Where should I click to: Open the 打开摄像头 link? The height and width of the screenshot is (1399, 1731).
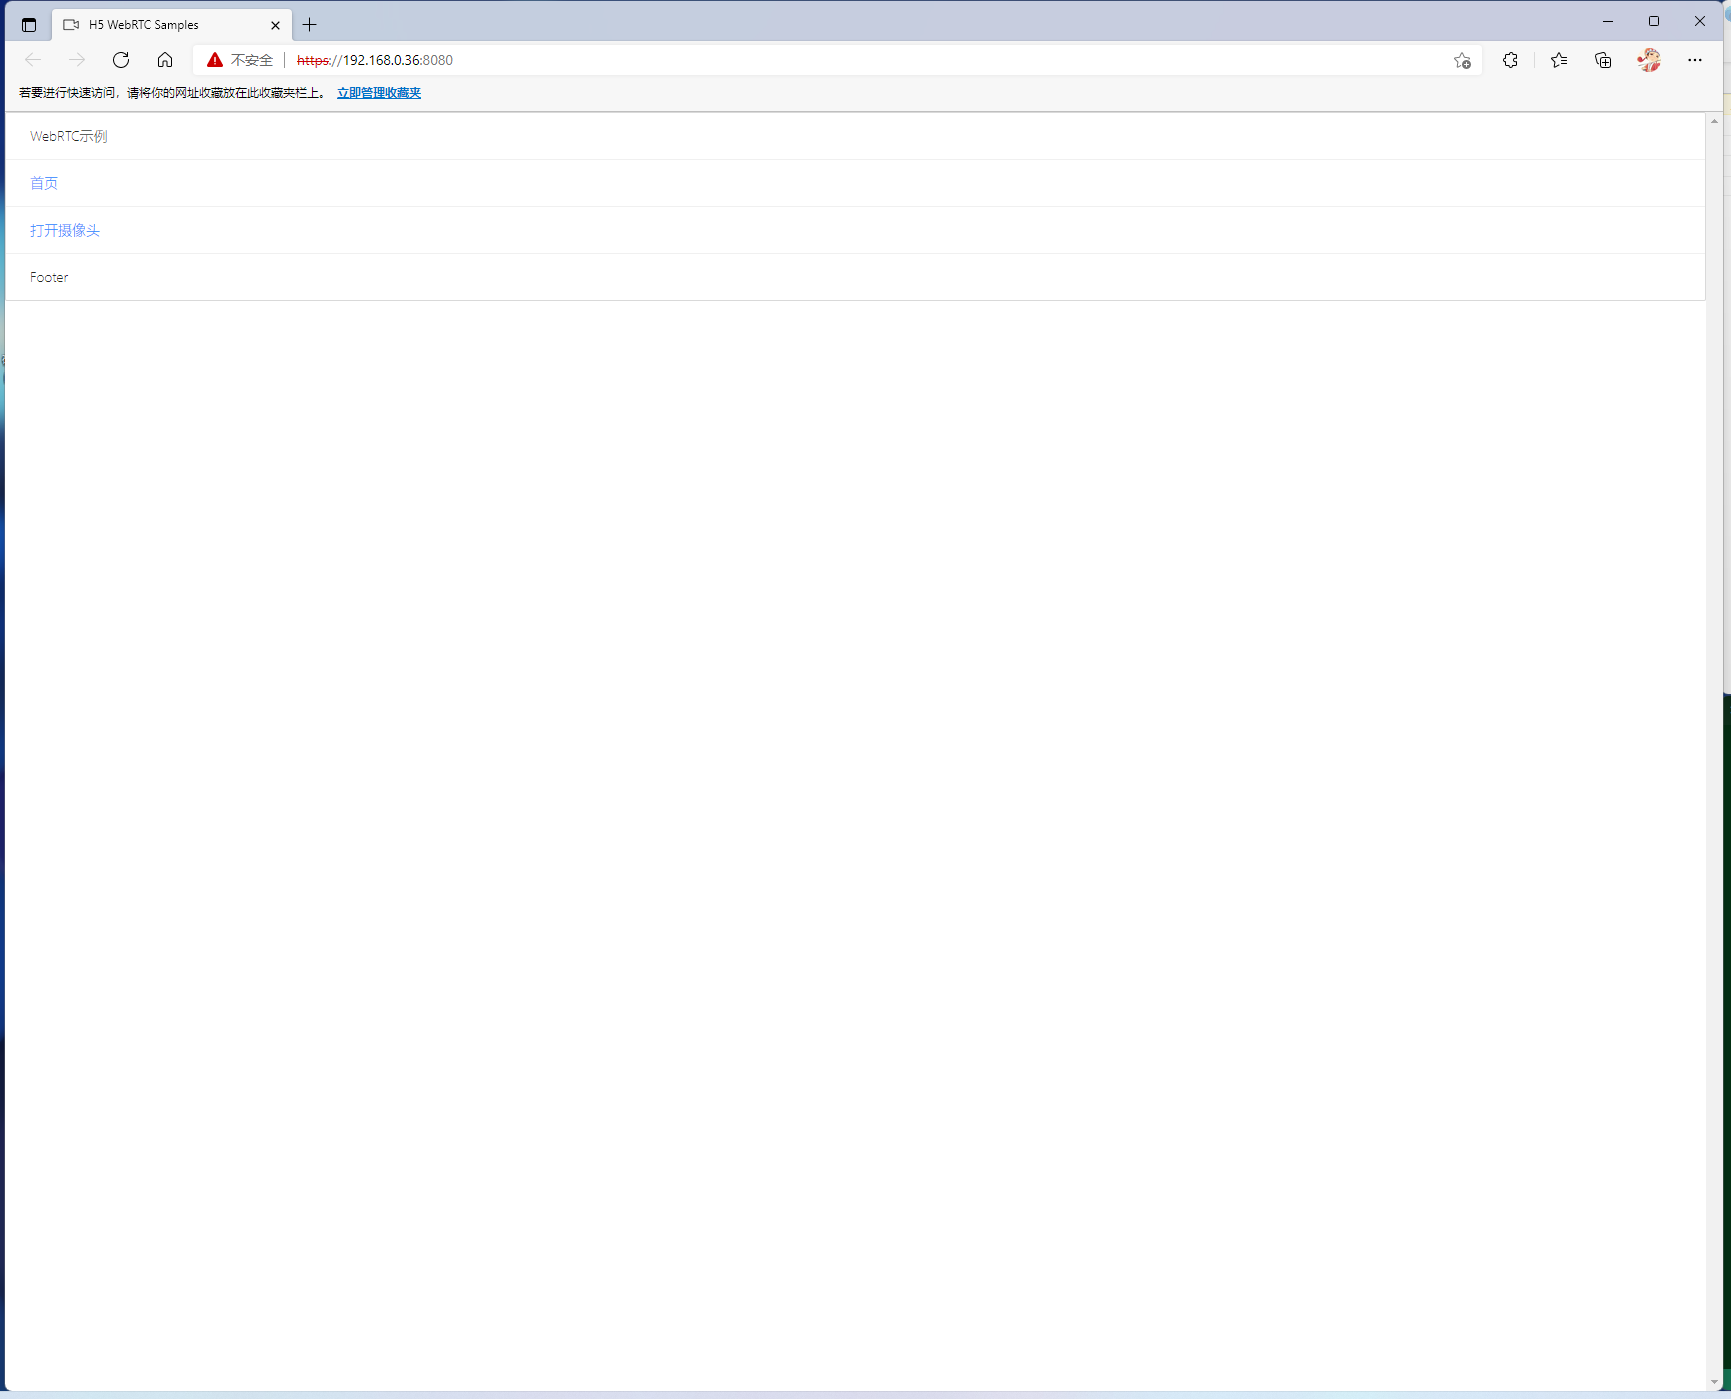(65, 230)
